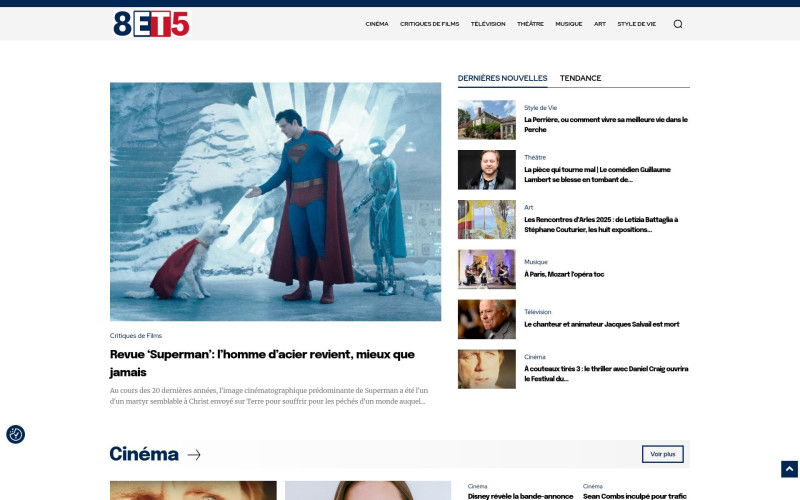Click Superman excerpt starting 'Au cours des 20'

269,396
